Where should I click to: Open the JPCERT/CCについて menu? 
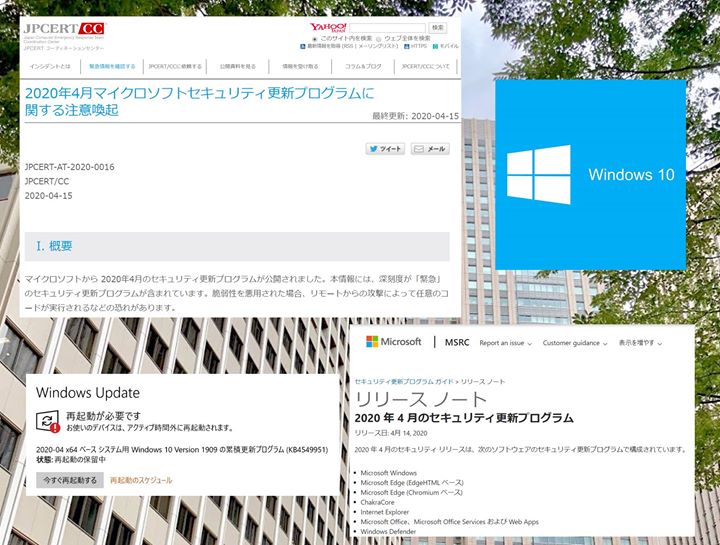(x=426, y=67)
